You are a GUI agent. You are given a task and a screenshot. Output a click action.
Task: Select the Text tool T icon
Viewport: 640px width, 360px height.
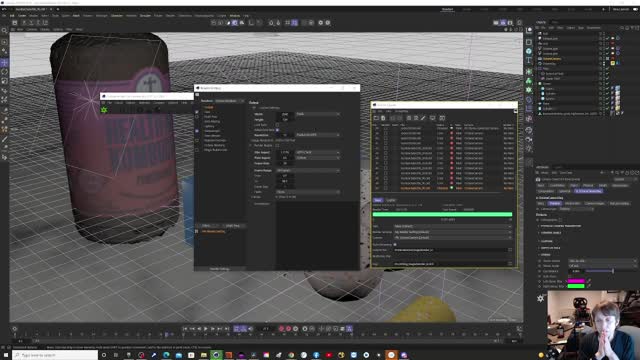529,60
